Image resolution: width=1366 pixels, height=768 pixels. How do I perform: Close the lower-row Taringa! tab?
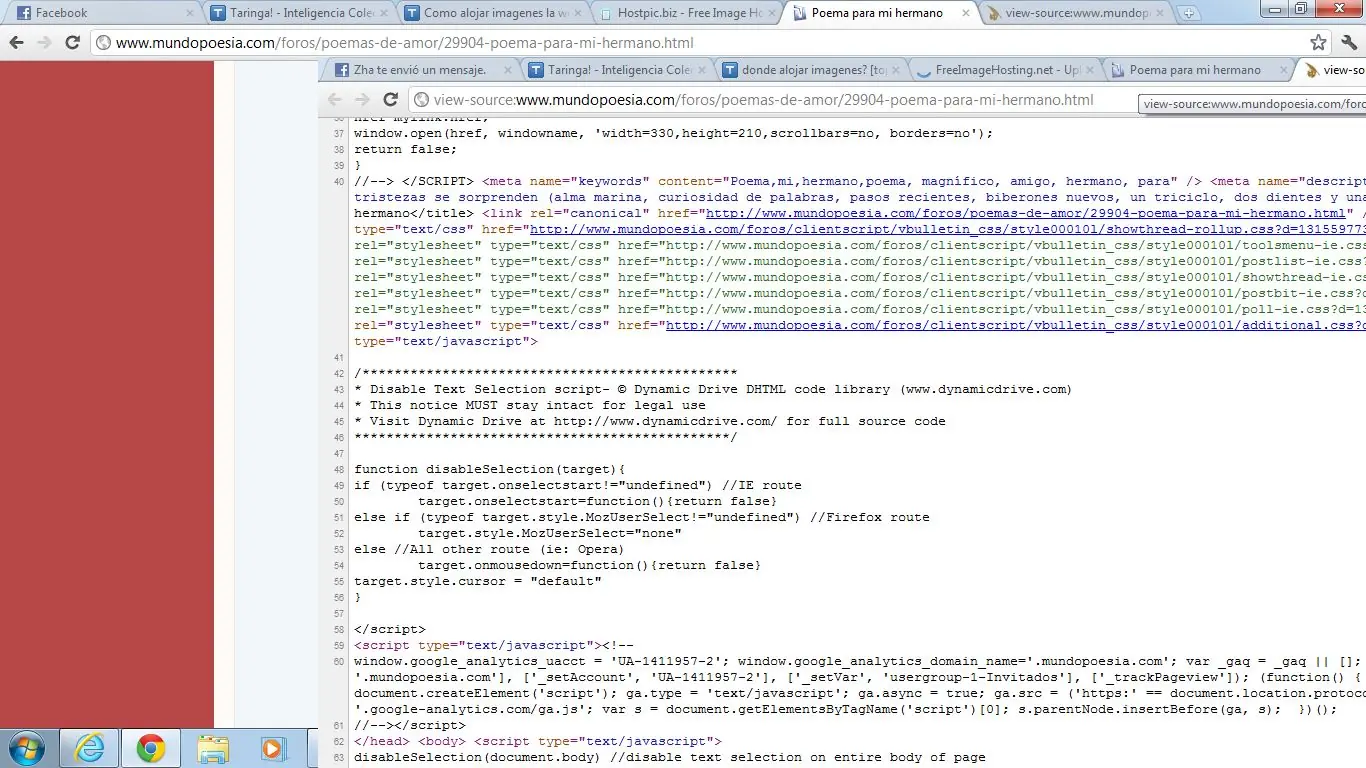tap(702, 70)
